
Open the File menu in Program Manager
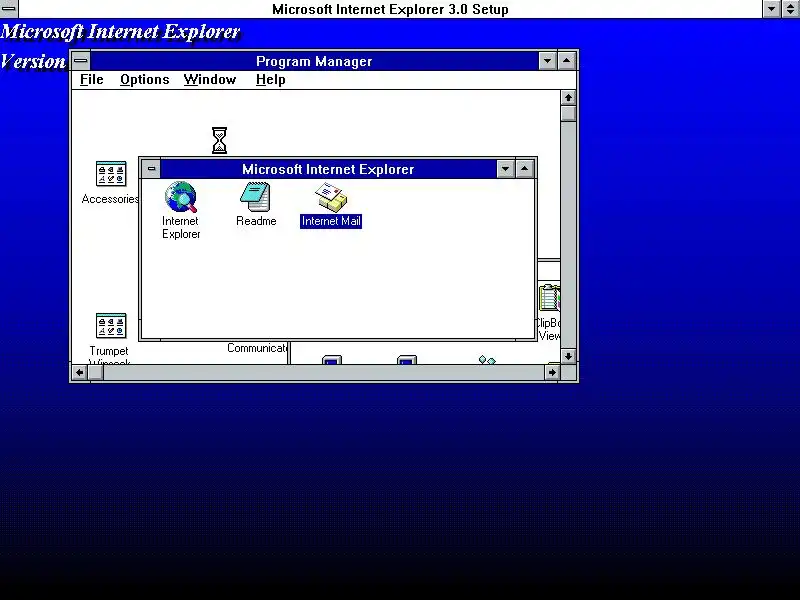92,80
